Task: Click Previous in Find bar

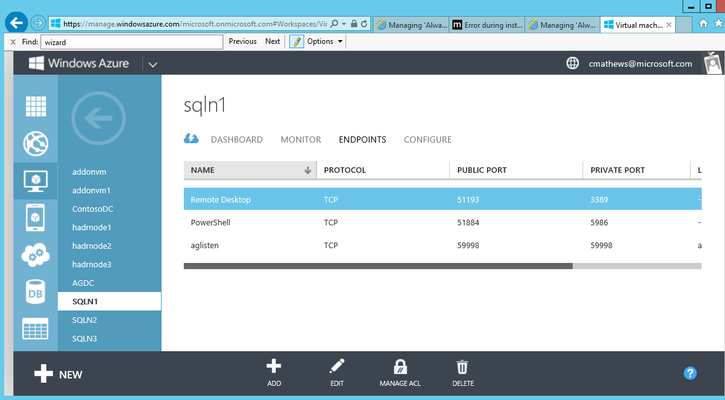Action: pyautogui.click(x=242, y=42)
